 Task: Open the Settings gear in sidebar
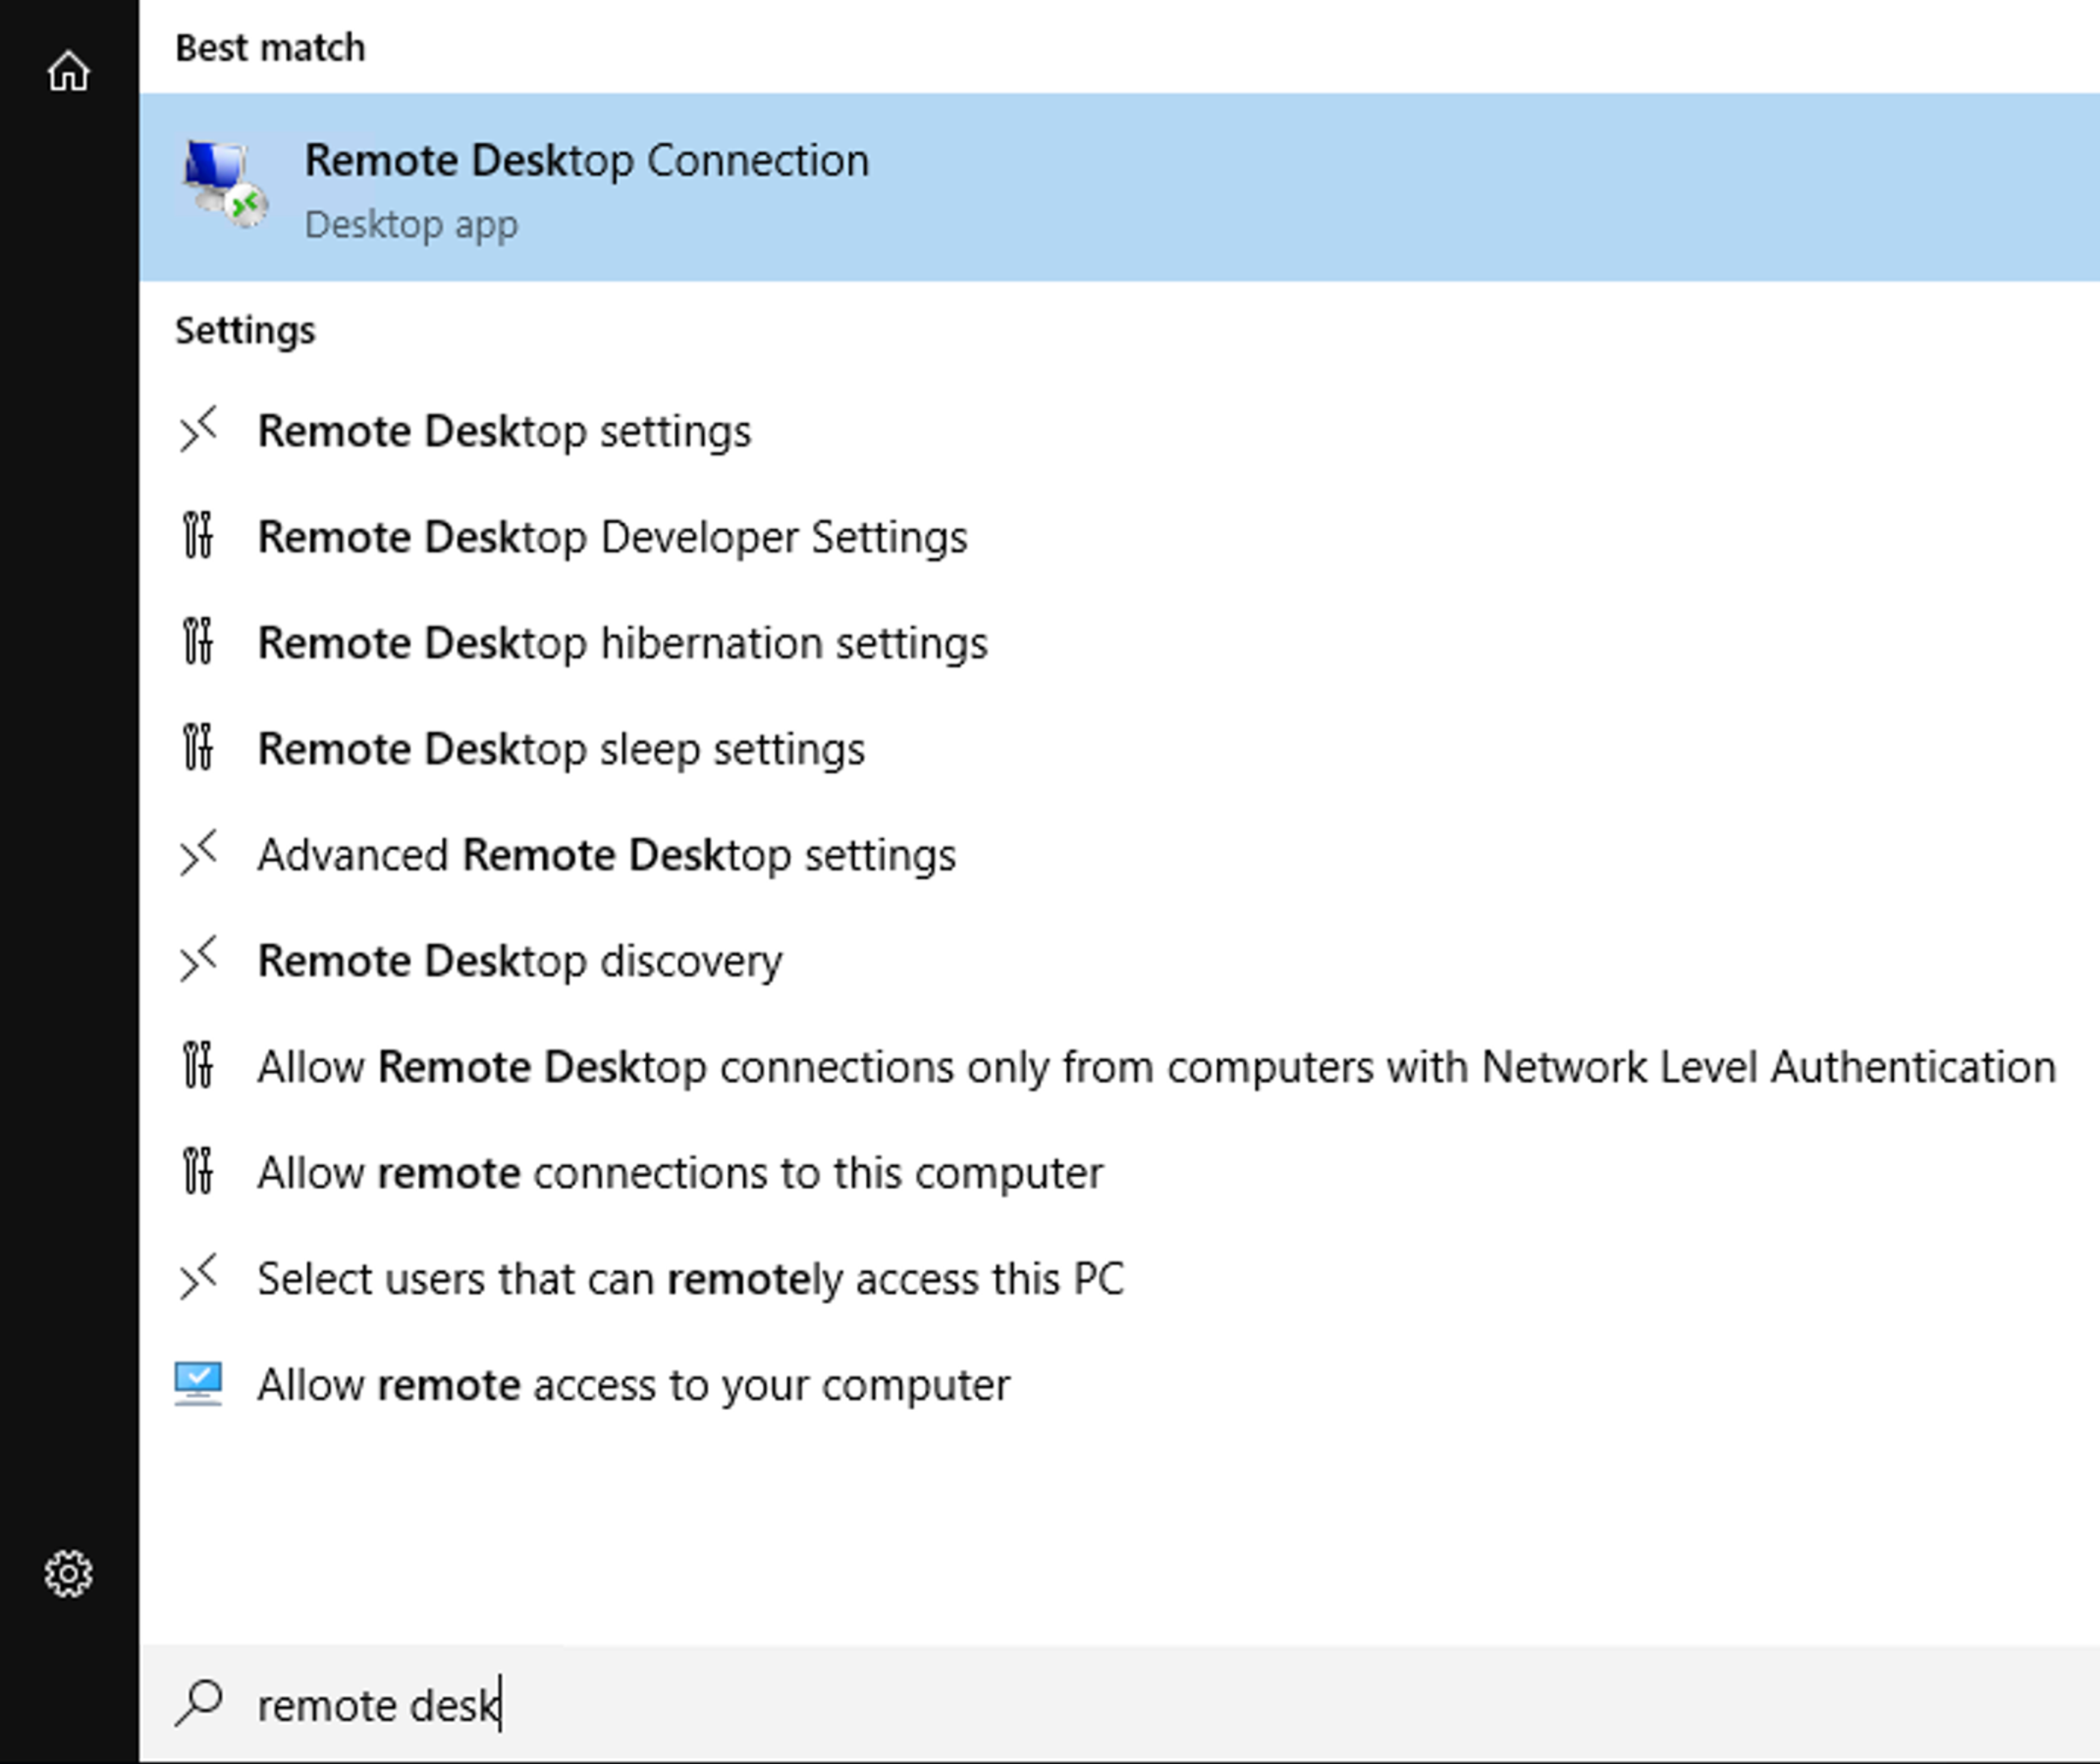coord(68,1574)
